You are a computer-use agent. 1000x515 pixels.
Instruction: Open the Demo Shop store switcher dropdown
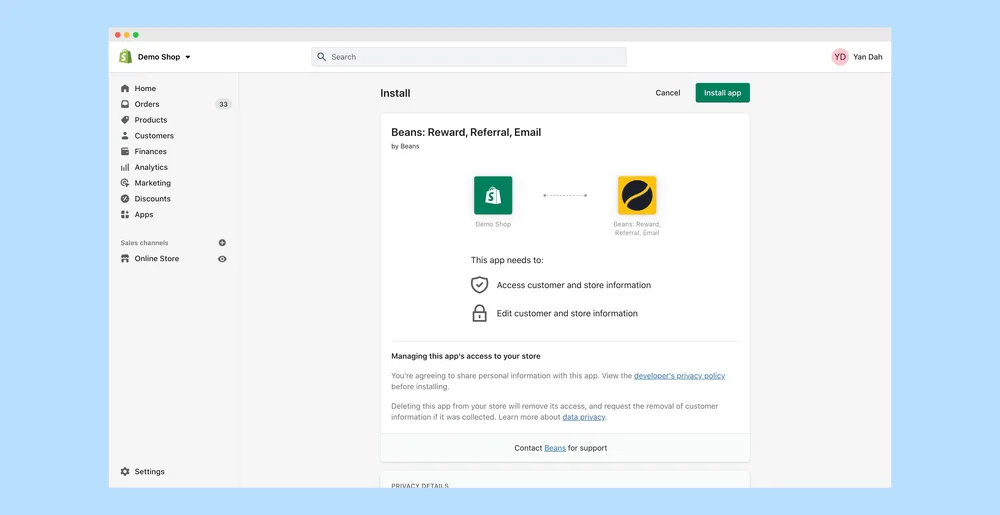click(x=164, y=57)
